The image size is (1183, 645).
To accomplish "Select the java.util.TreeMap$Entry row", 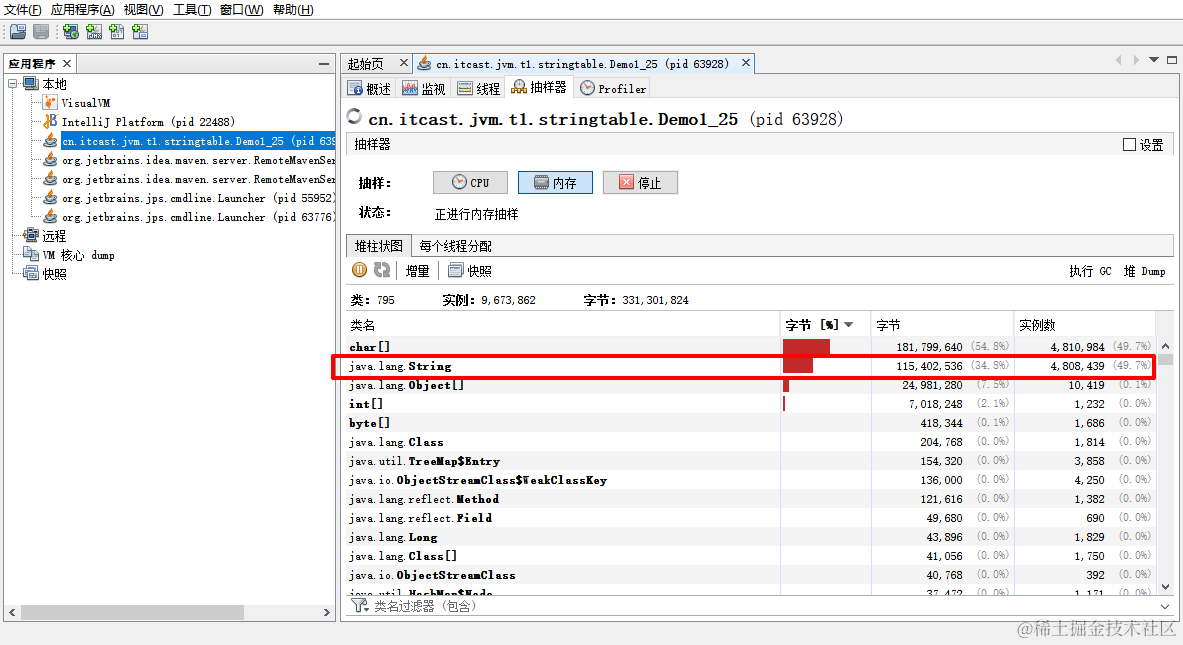I will coord(751,461).
